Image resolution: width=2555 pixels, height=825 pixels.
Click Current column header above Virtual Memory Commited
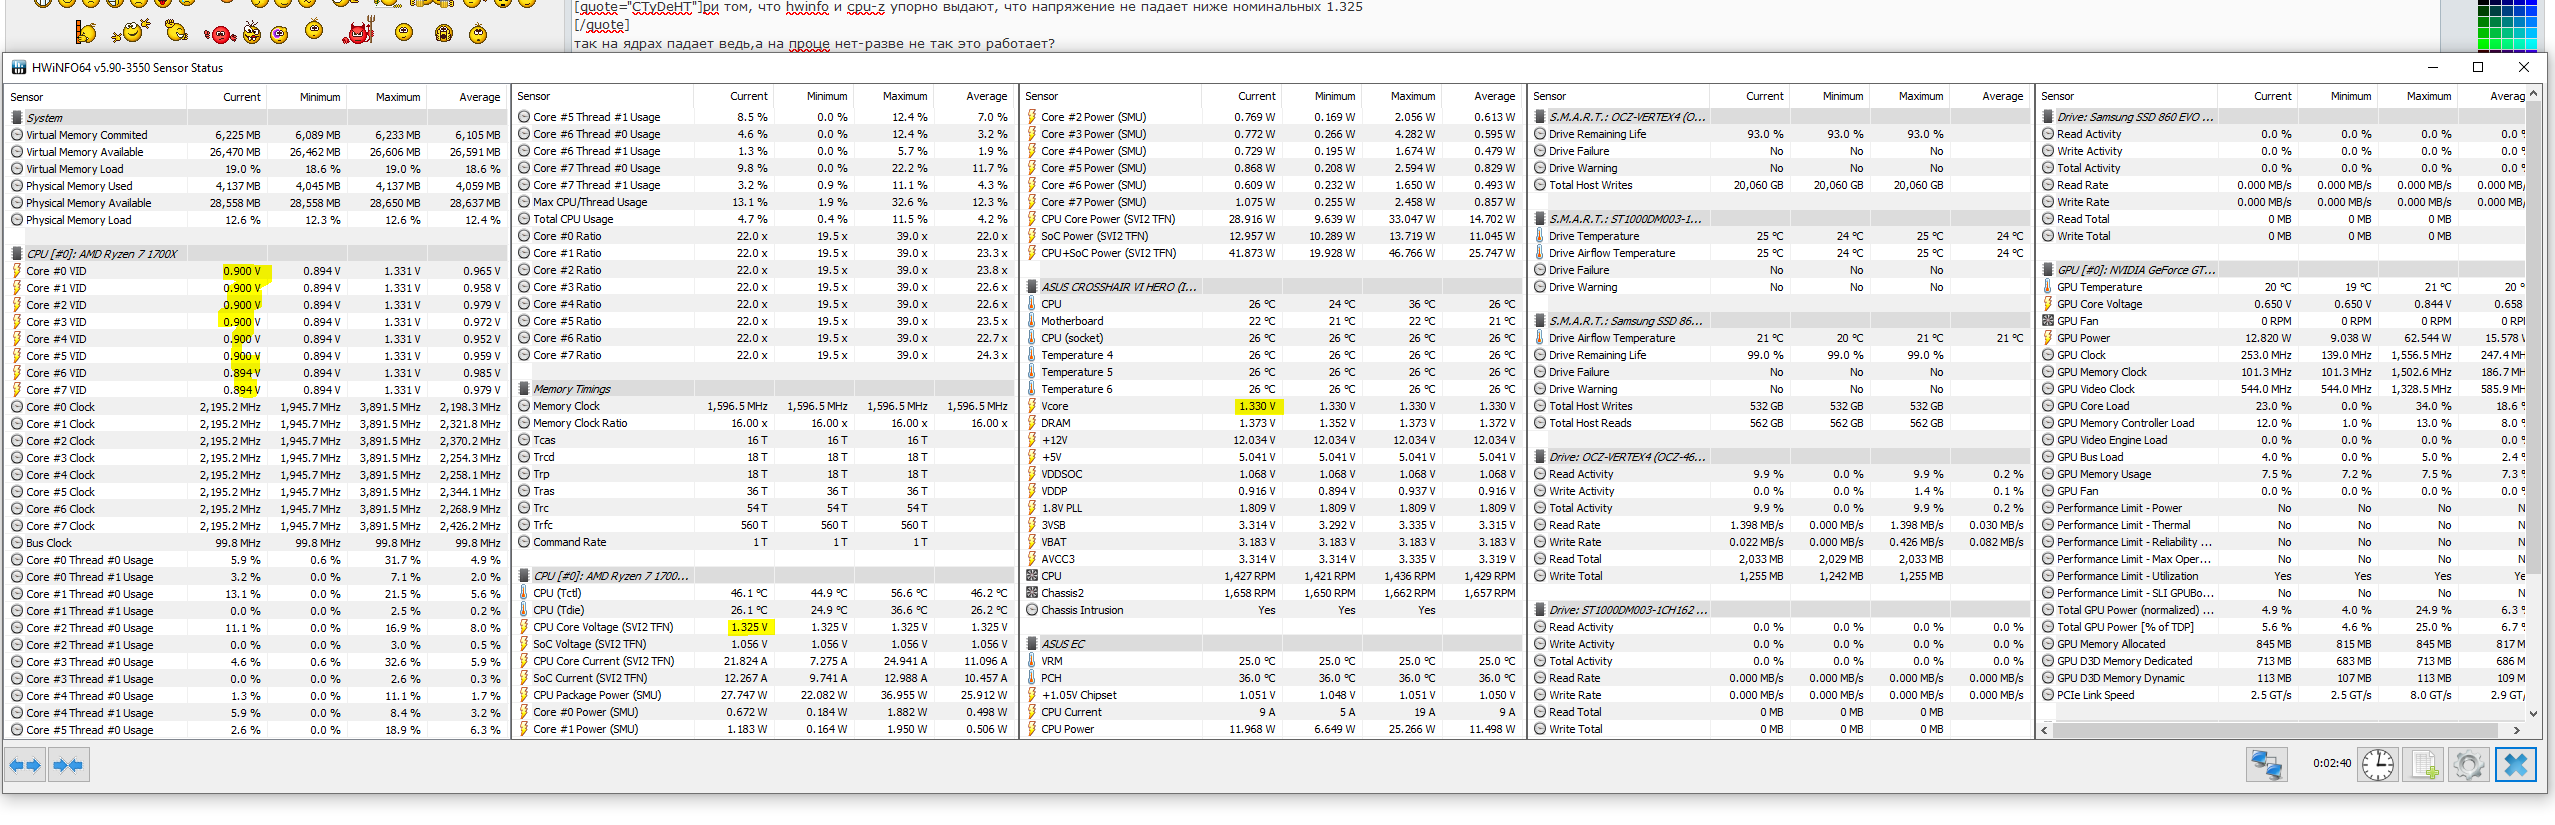227,97
